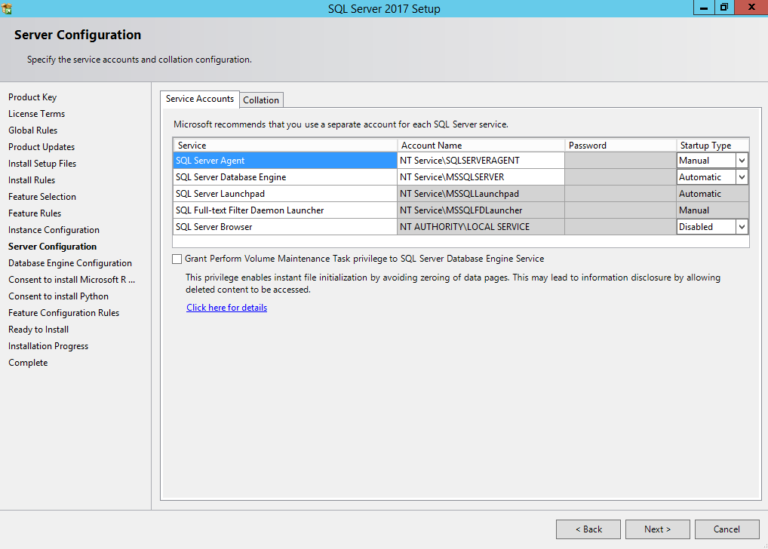
Task: Click the Next button
Action: point(657,529)
